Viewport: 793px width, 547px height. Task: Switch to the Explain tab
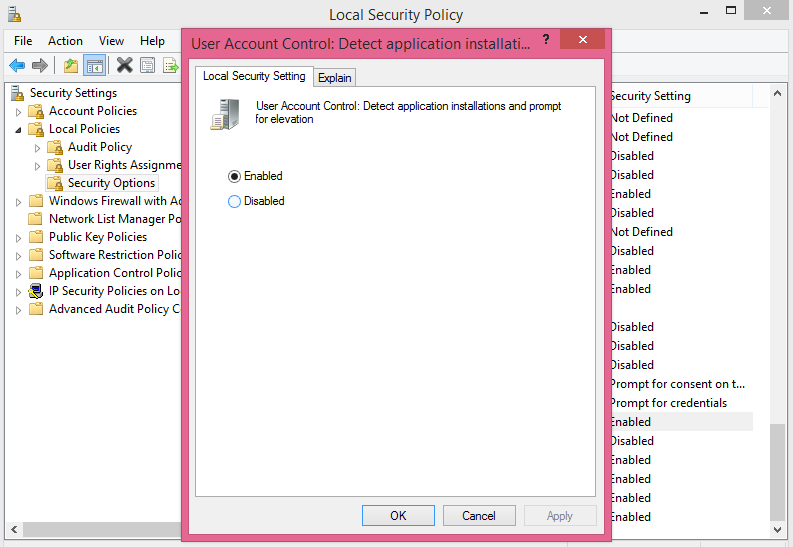(x=335, y=78)
